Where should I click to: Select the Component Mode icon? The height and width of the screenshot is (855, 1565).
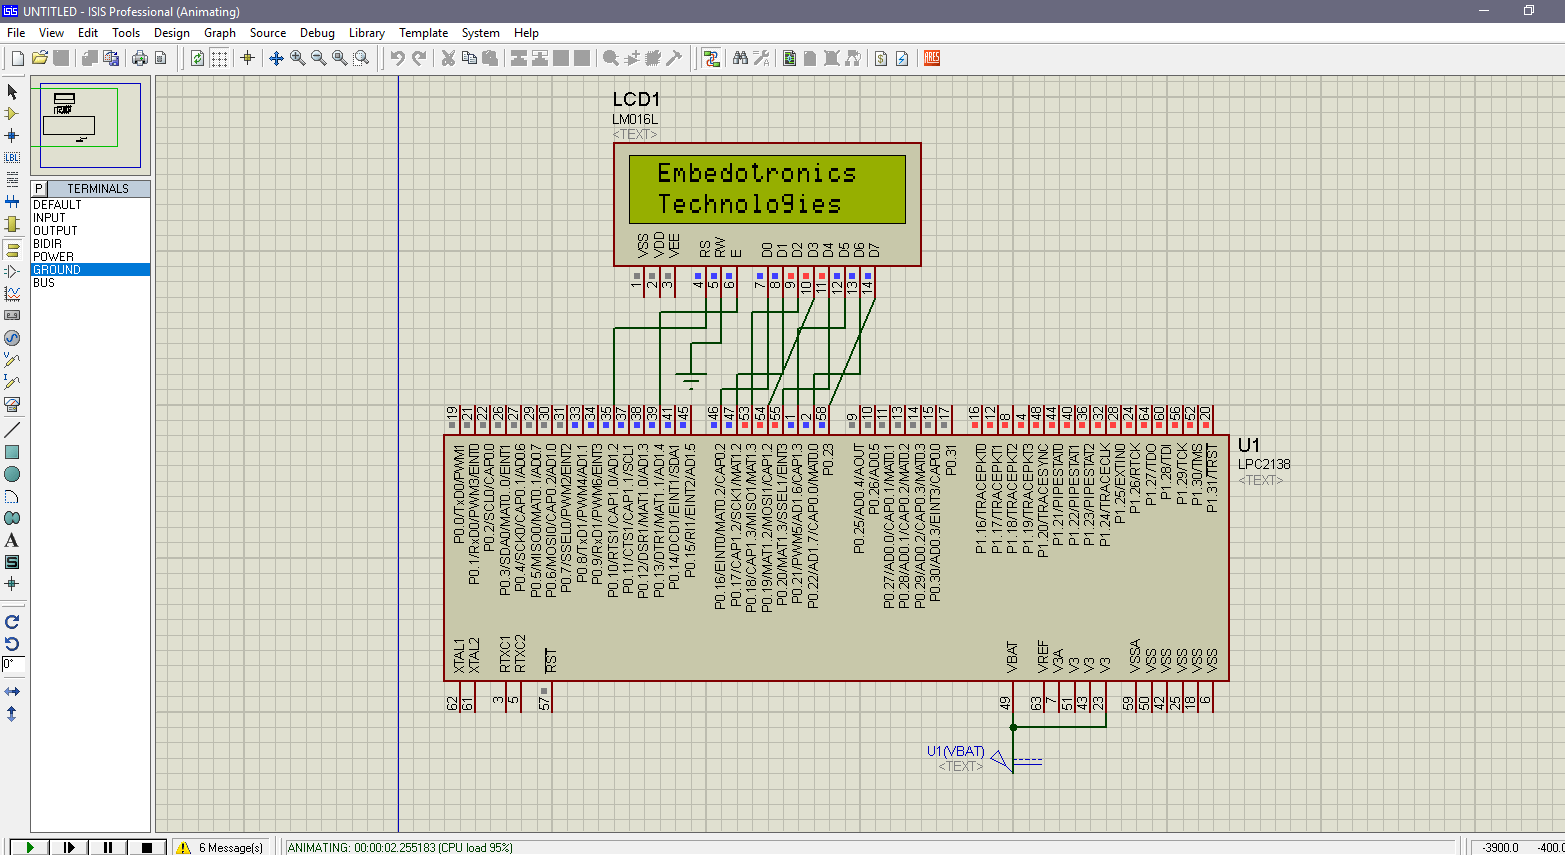(x=13, y=113)
